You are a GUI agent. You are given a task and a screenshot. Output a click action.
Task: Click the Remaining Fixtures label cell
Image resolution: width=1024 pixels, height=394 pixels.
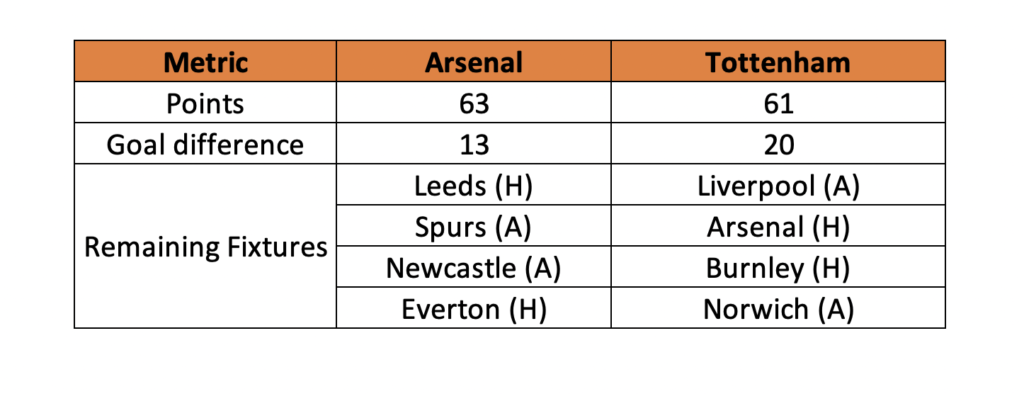pyautogui.click(x=205, y=246)
